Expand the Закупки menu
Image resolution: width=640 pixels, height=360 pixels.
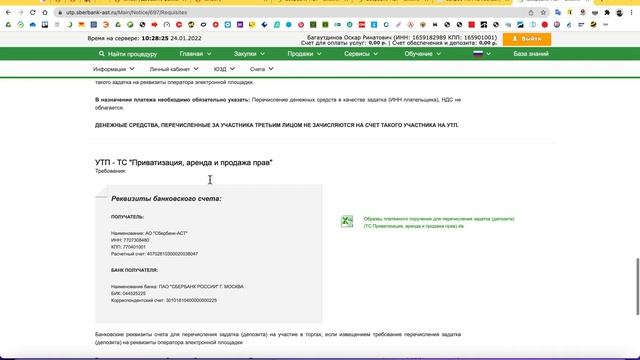click(249, 54)
